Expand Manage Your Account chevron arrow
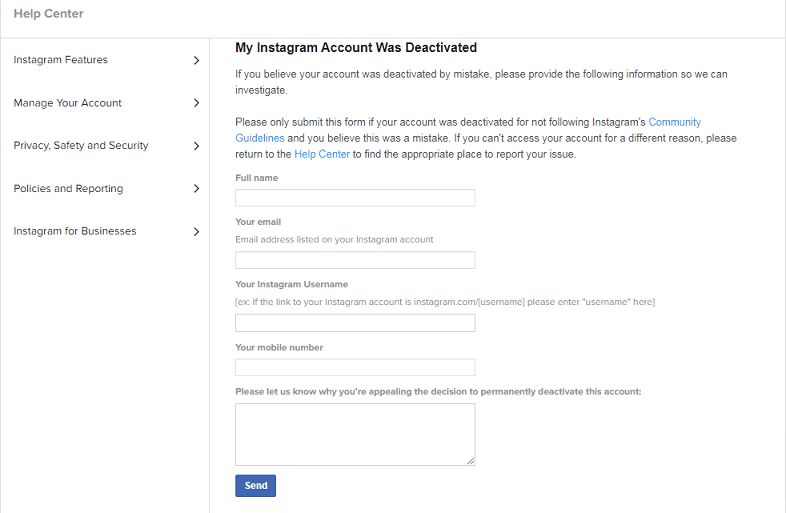 pyautogui.click(x=196, y=103)
